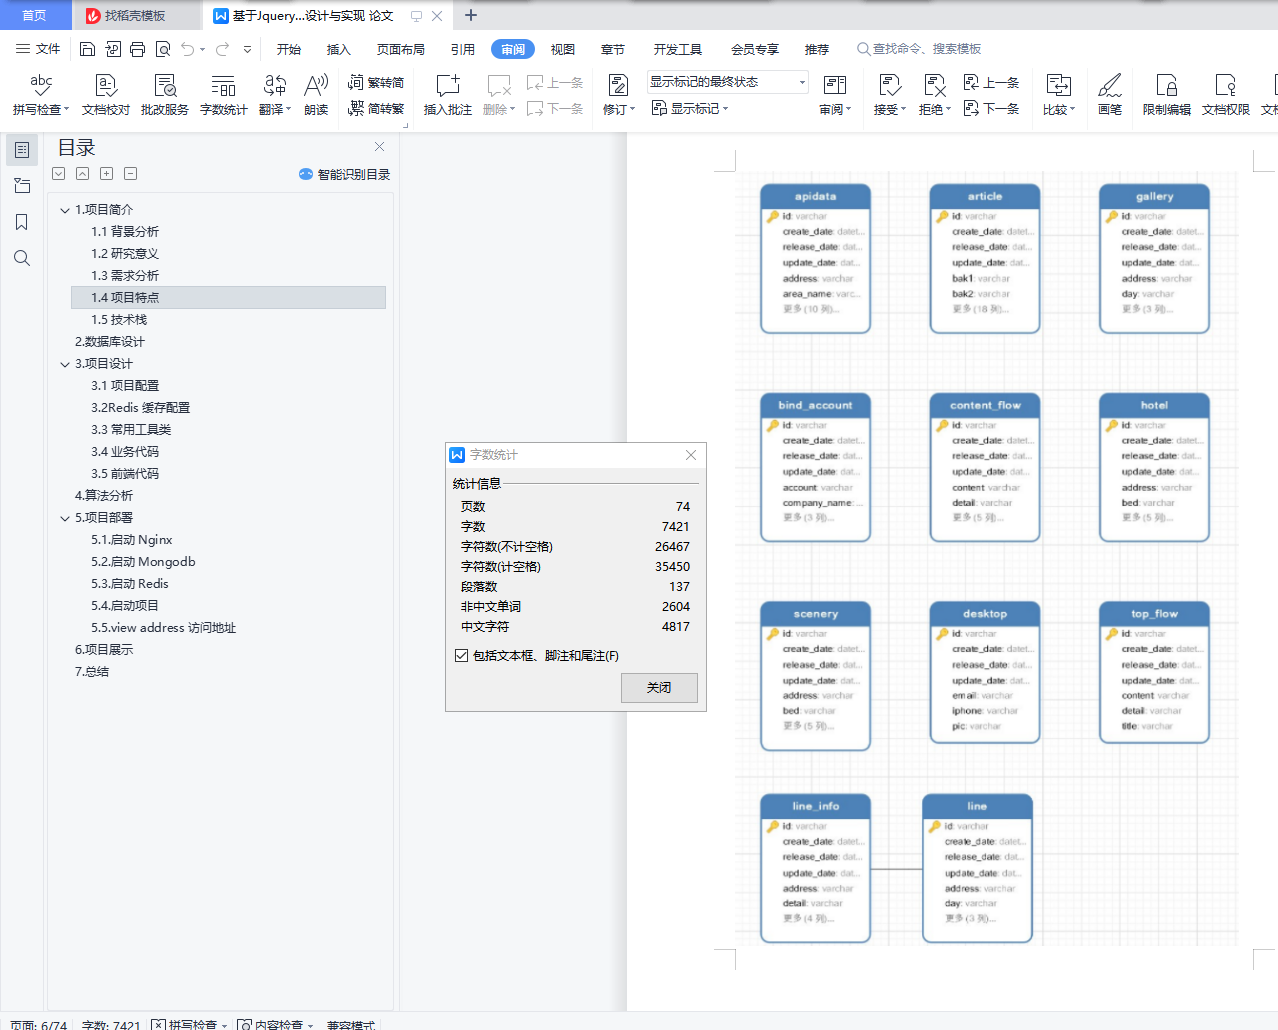This screenshot has height=1030, width=1278.
Task: Collapse the 5.项目部署 tree node
Action: [x=65, y=518]
